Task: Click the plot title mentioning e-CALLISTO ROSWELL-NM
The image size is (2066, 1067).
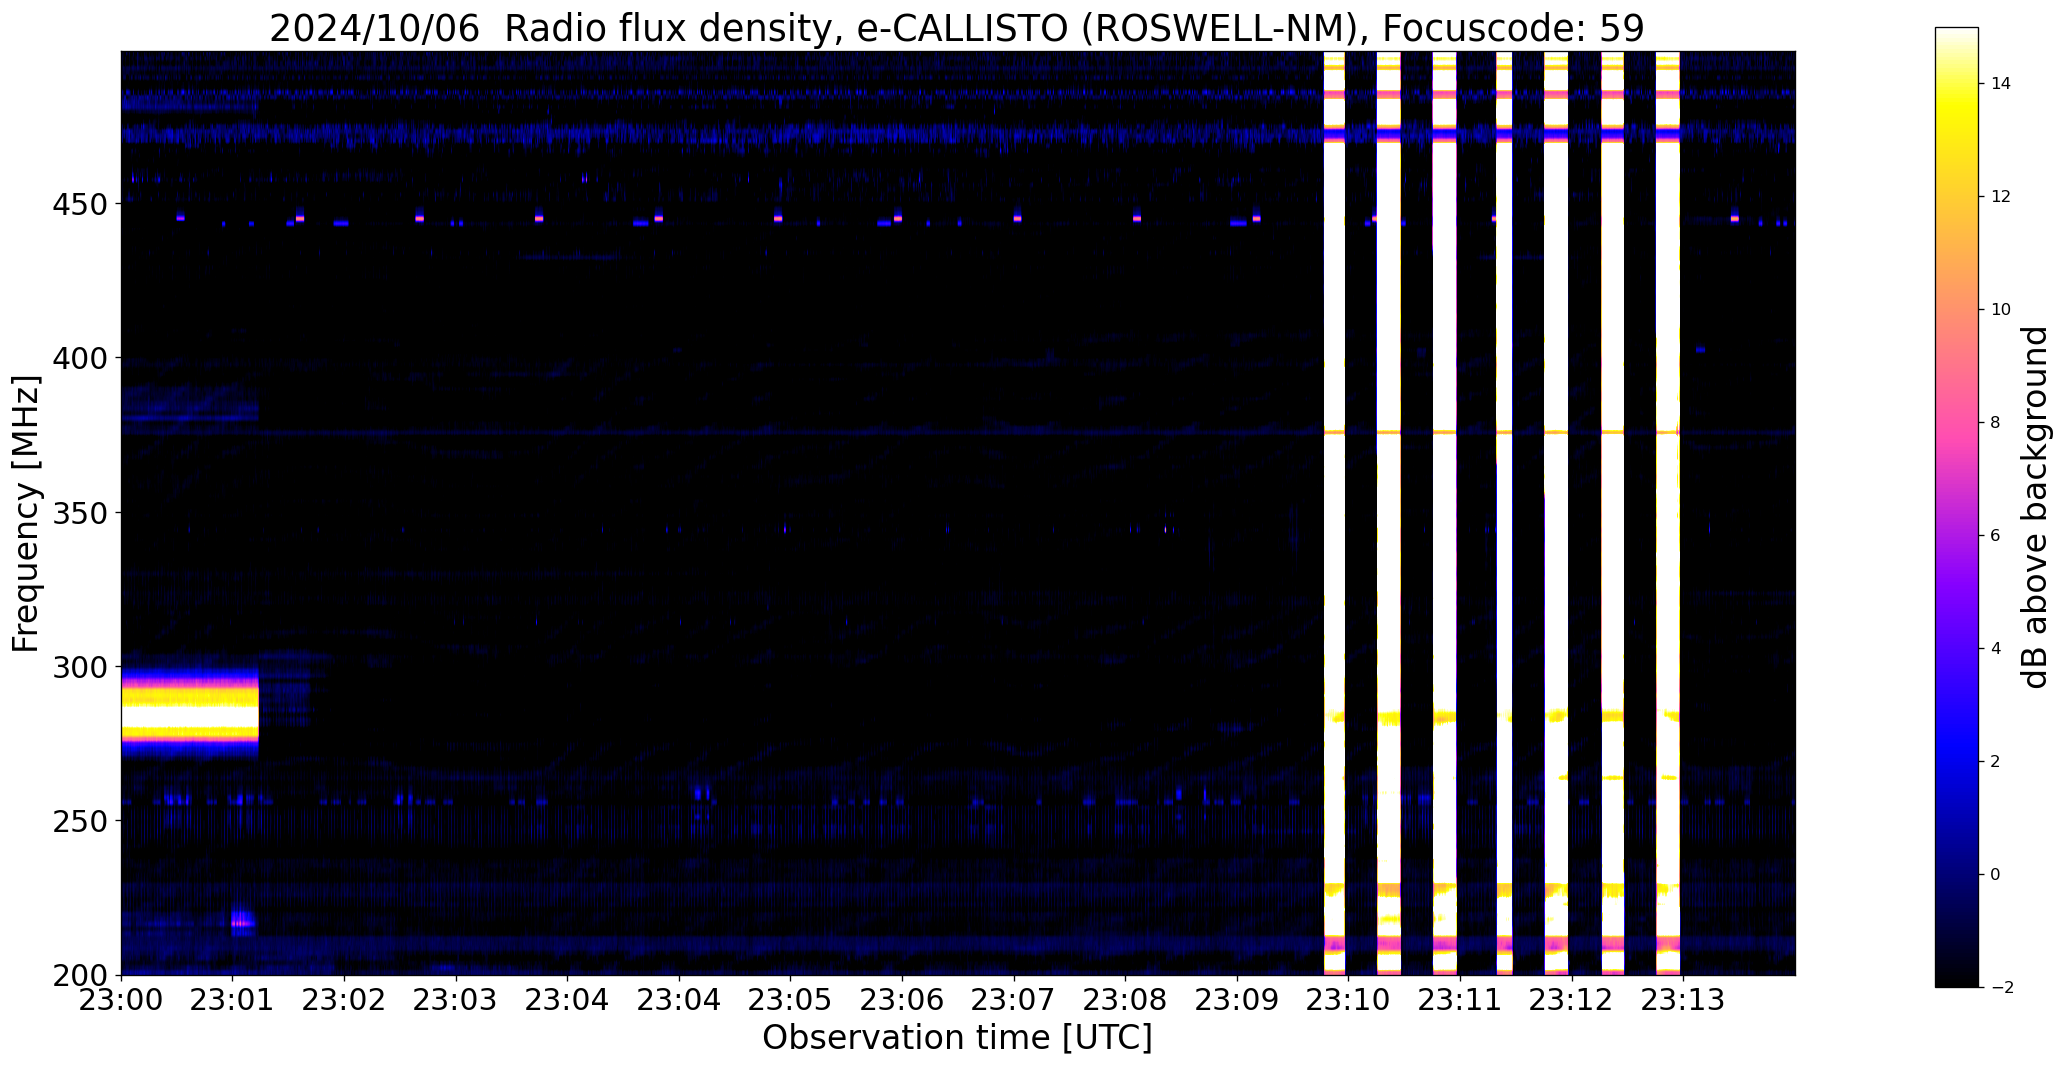Action: tap(957, 28)
